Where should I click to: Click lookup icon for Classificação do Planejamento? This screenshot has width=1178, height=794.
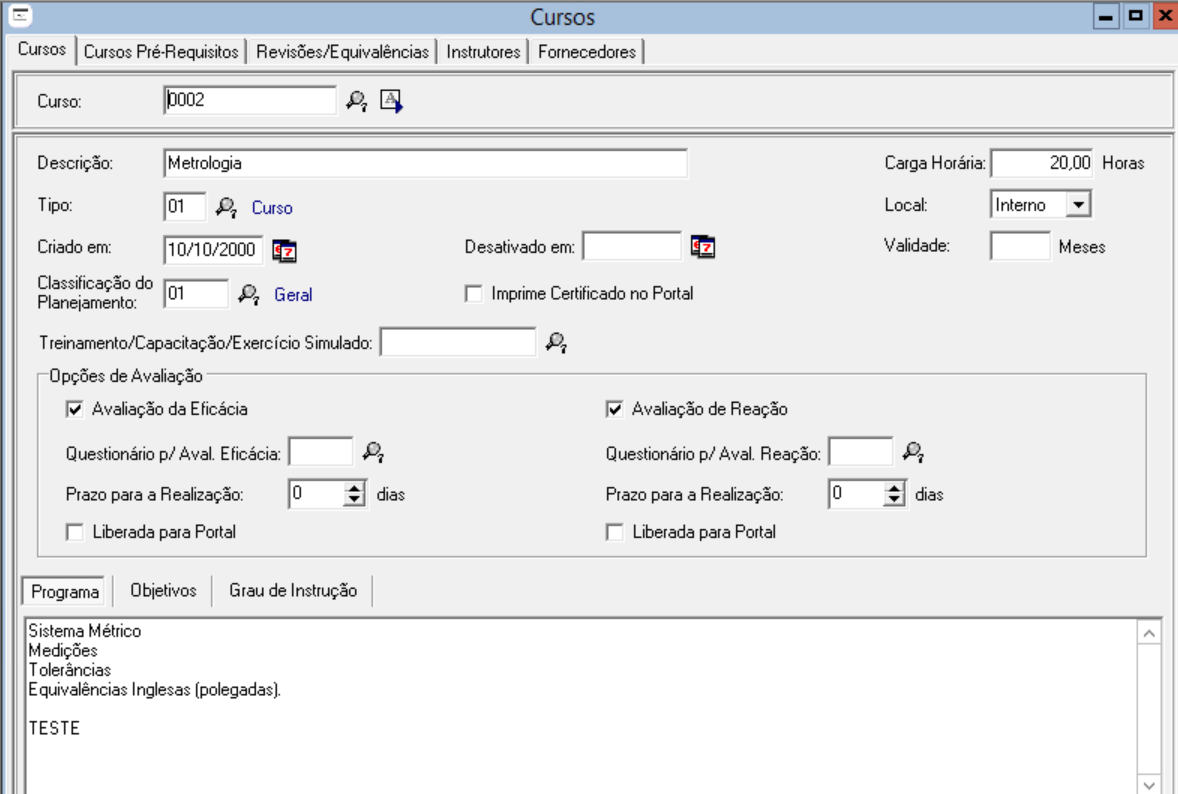[x=248, y=294]
